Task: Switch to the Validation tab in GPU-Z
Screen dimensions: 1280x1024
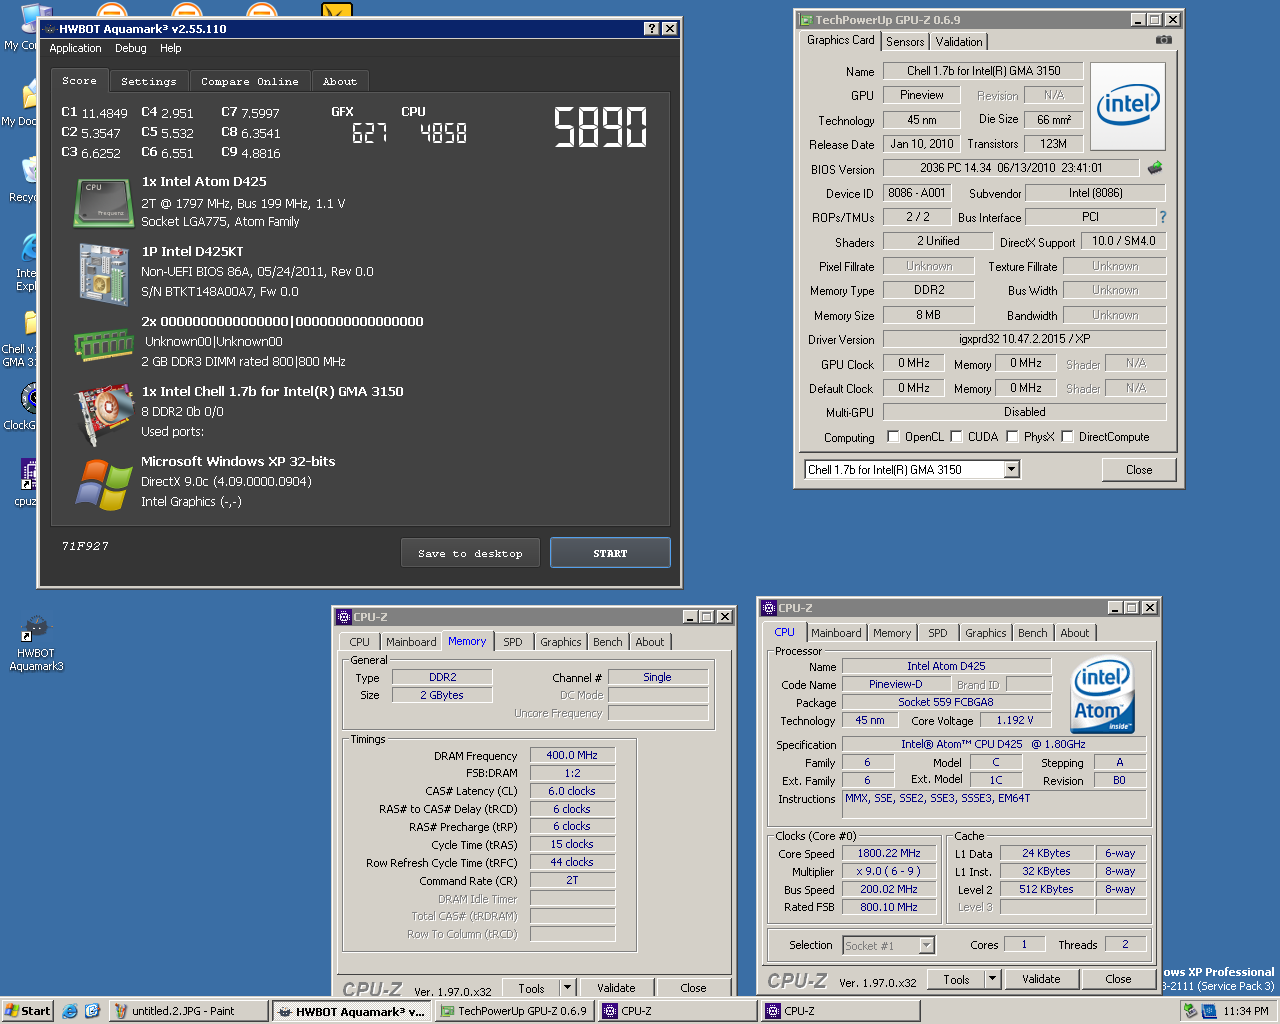Action: [959, 42]
